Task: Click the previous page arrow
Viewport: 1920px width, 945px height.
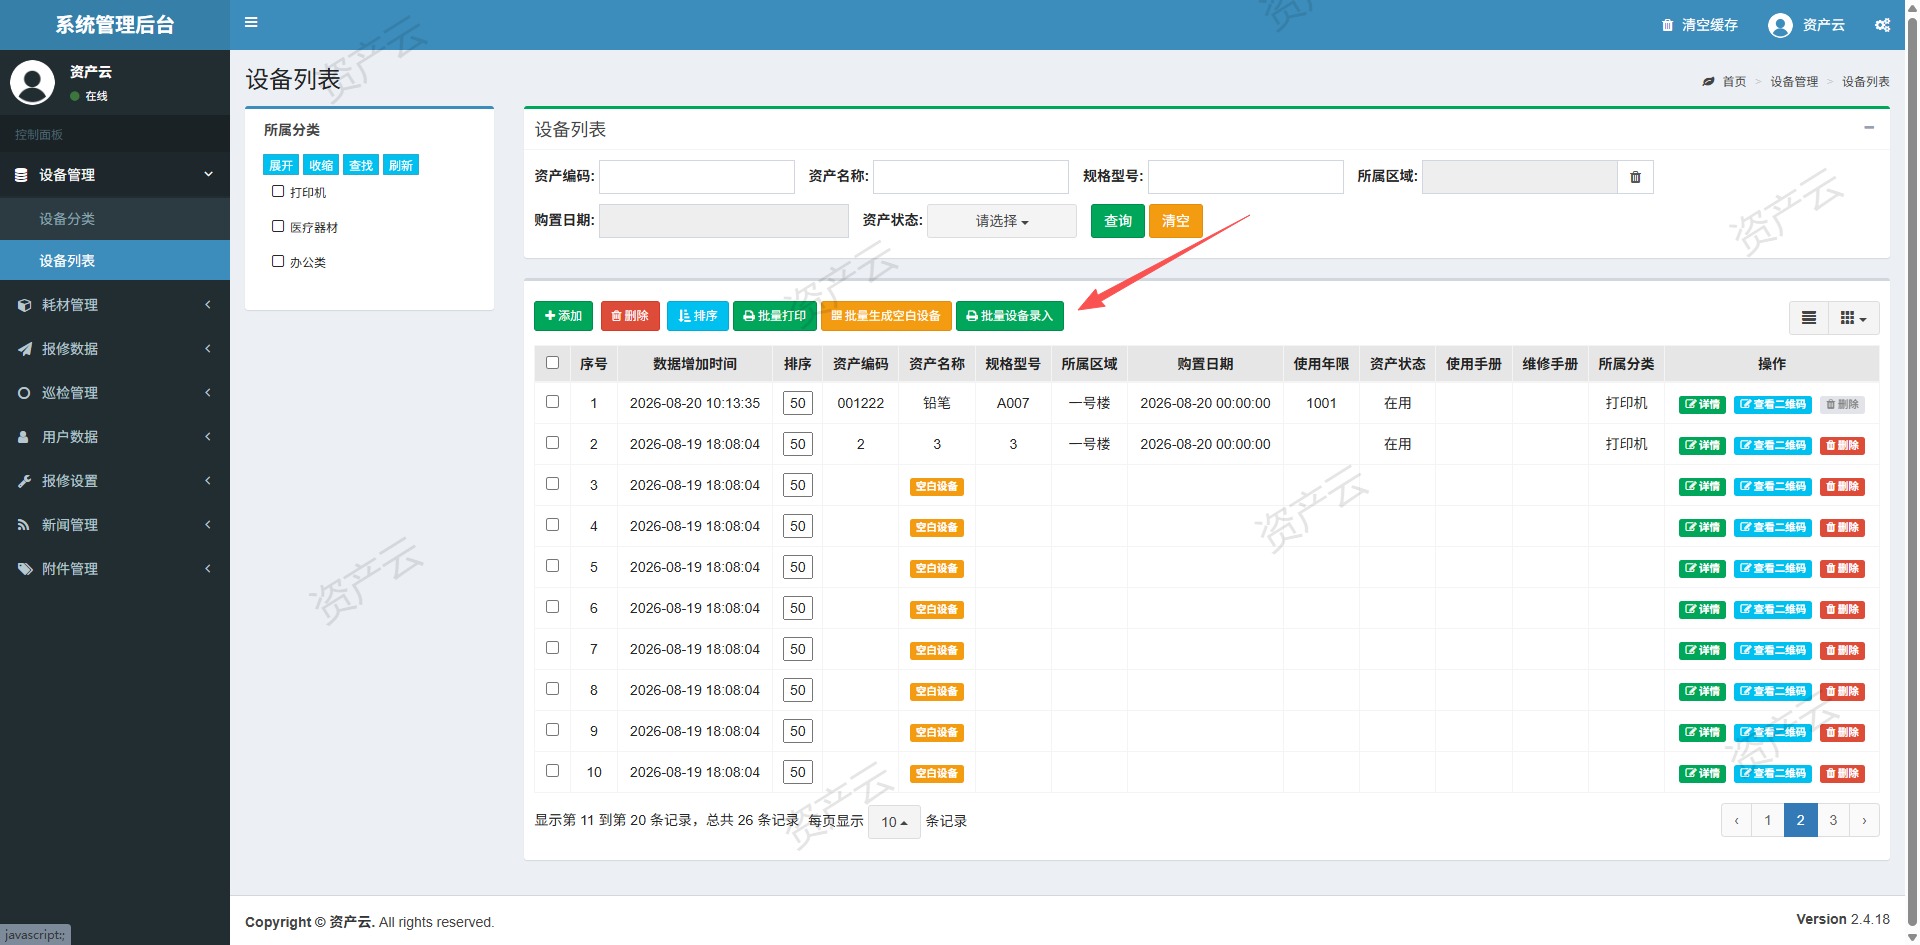Action: point(1737,821)
